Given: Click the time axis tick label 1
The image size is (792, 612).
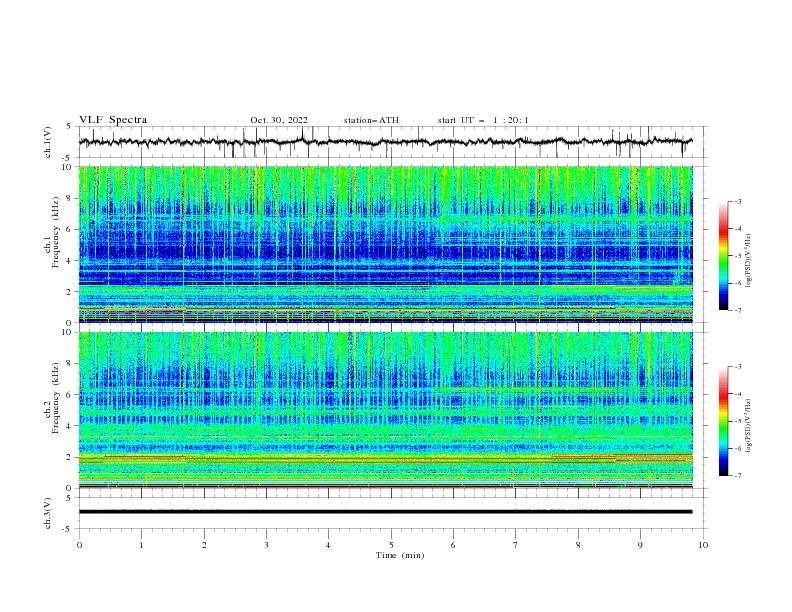Looking at the screenshot, I should tap(141, 545).
